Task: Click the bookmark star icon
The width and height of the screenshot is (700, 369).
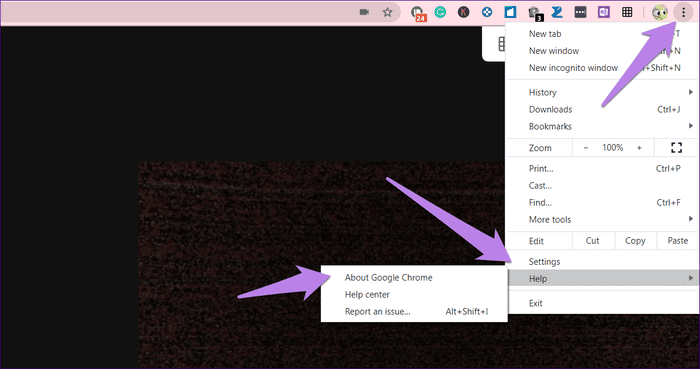Action: pyautogui.click(x=388, y=12)
